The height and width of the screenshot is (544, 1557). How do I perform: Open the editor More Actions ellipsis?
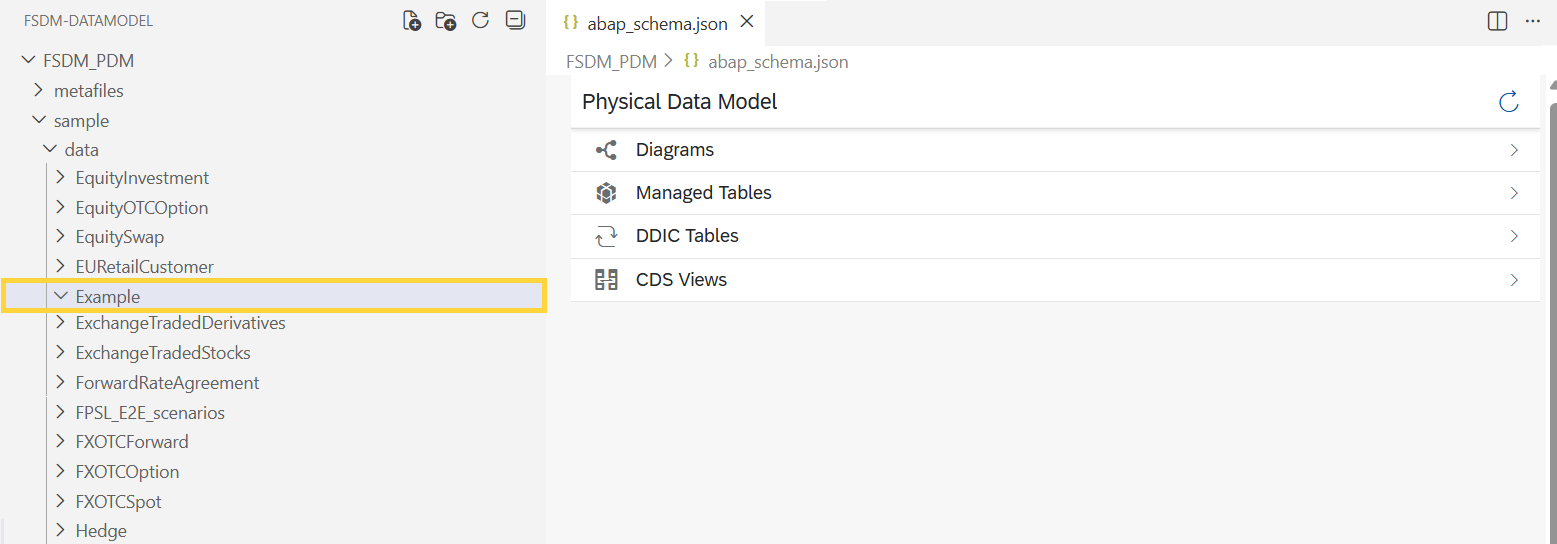[1532, 21]
